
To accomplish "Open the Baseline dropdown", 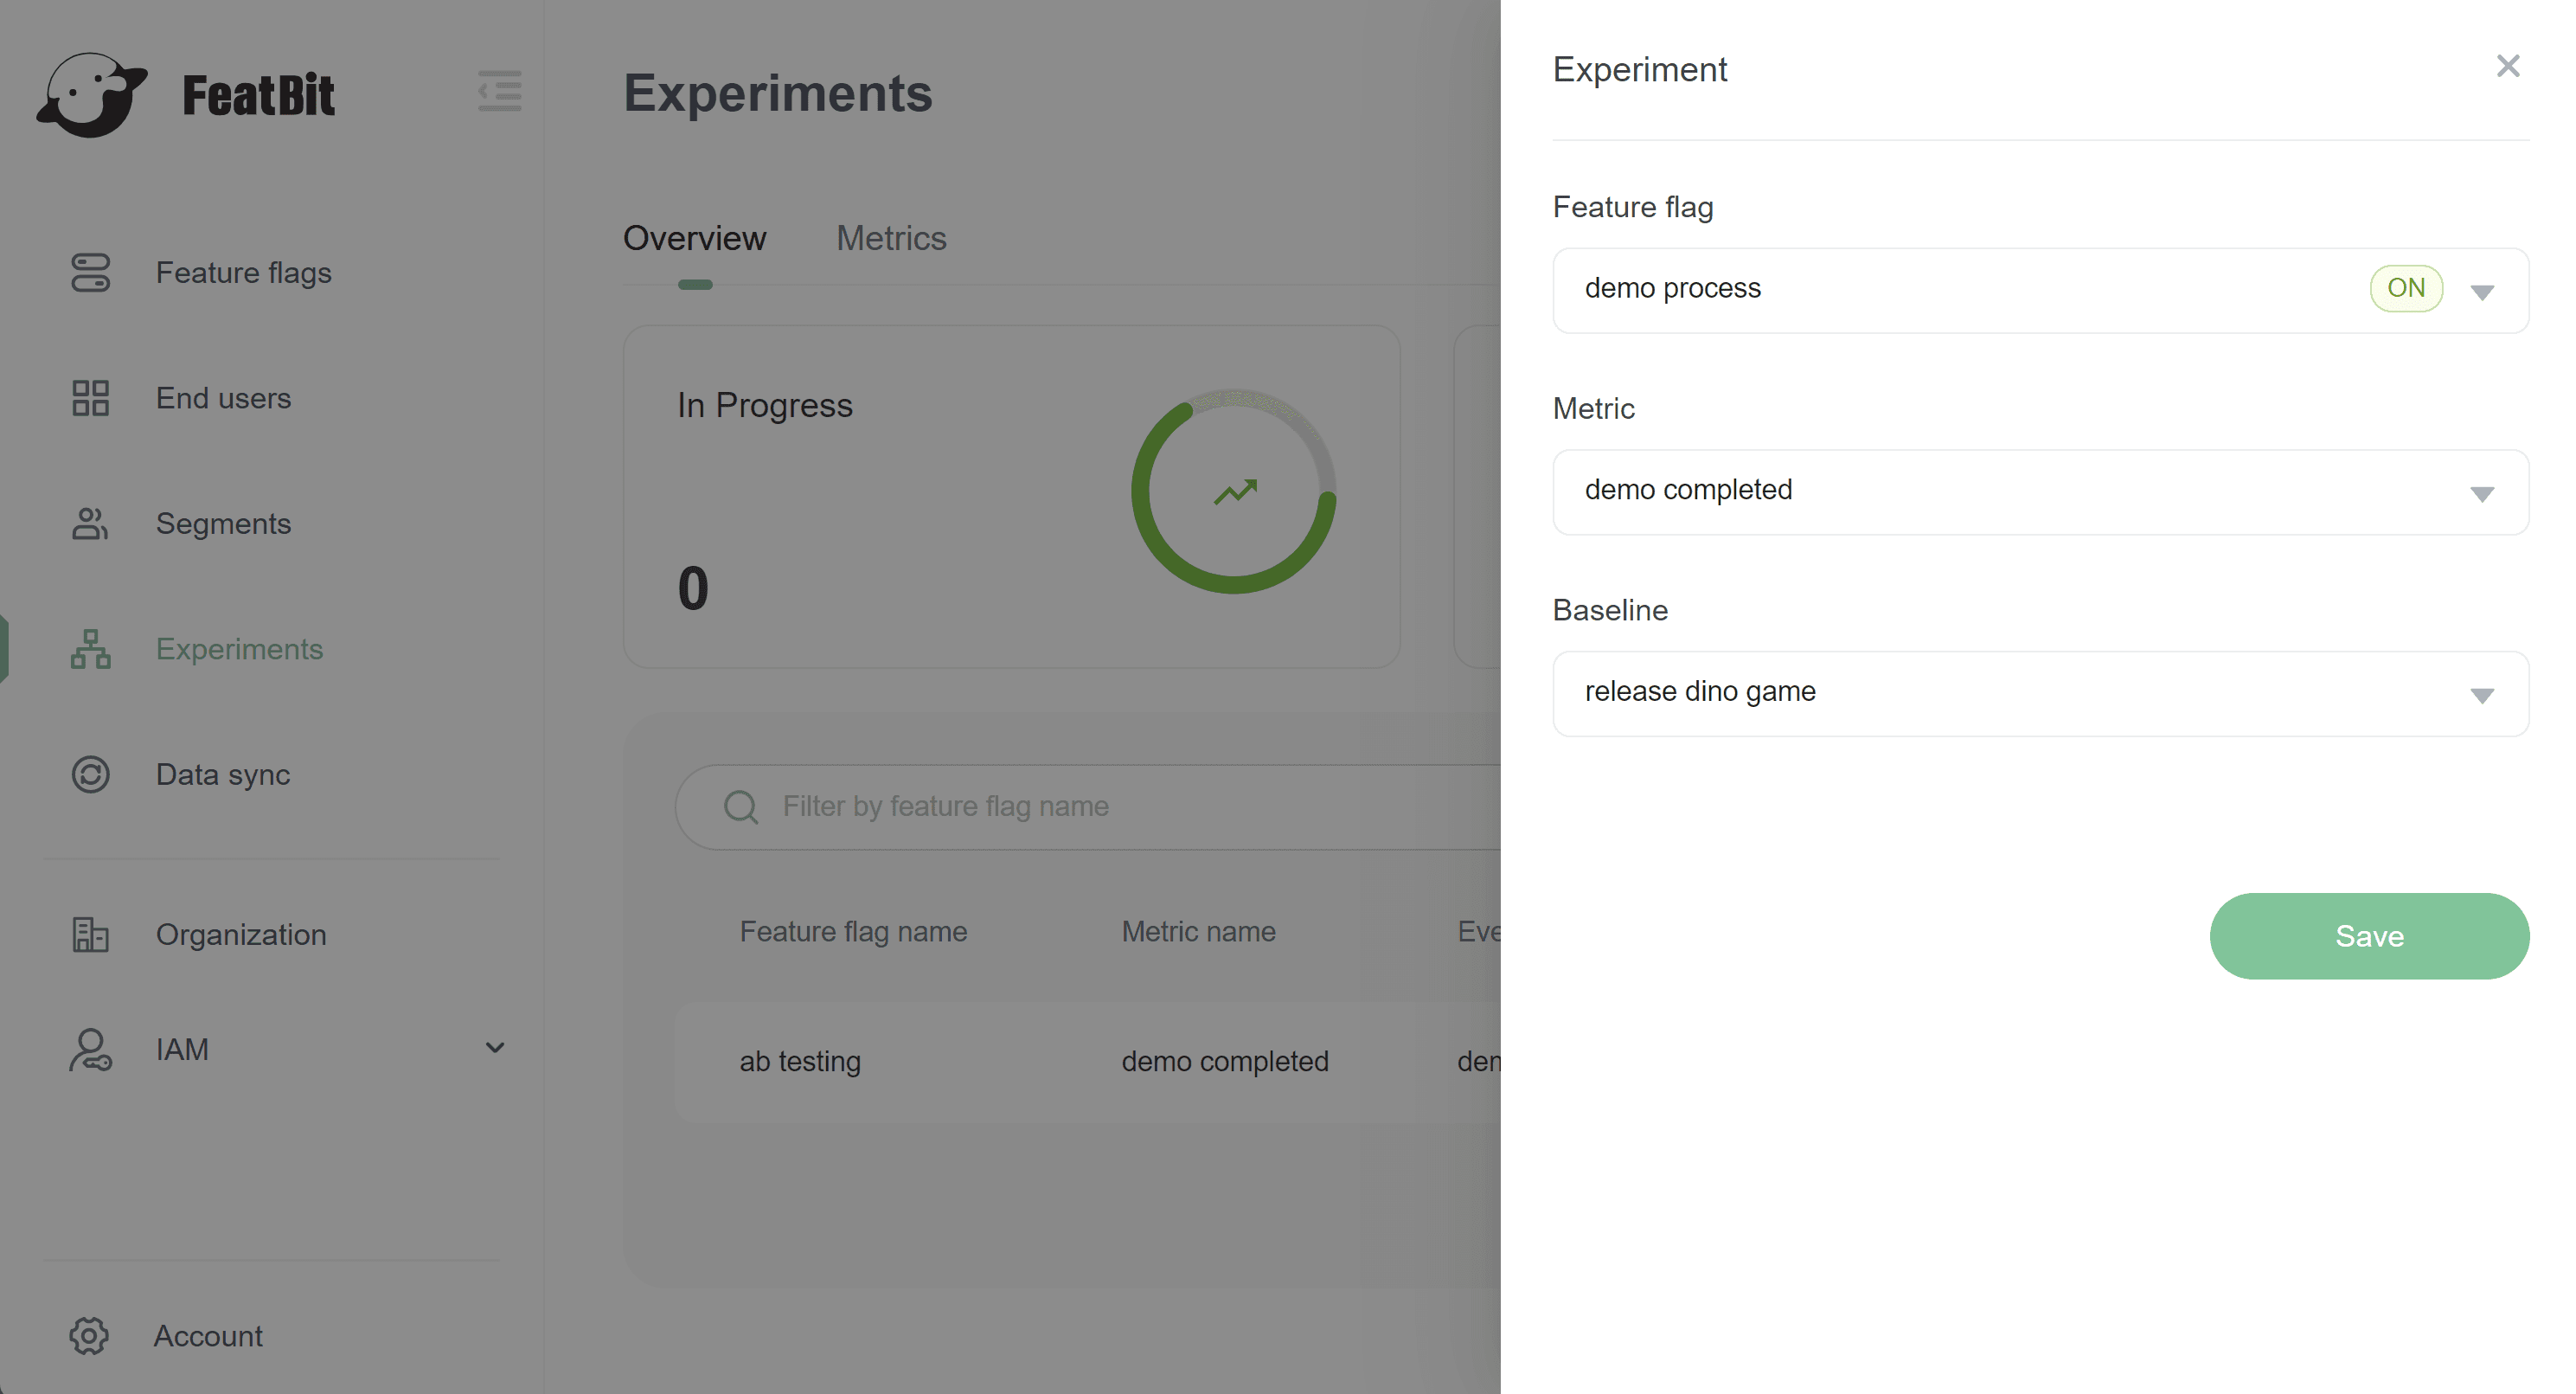I will 2040,693.
